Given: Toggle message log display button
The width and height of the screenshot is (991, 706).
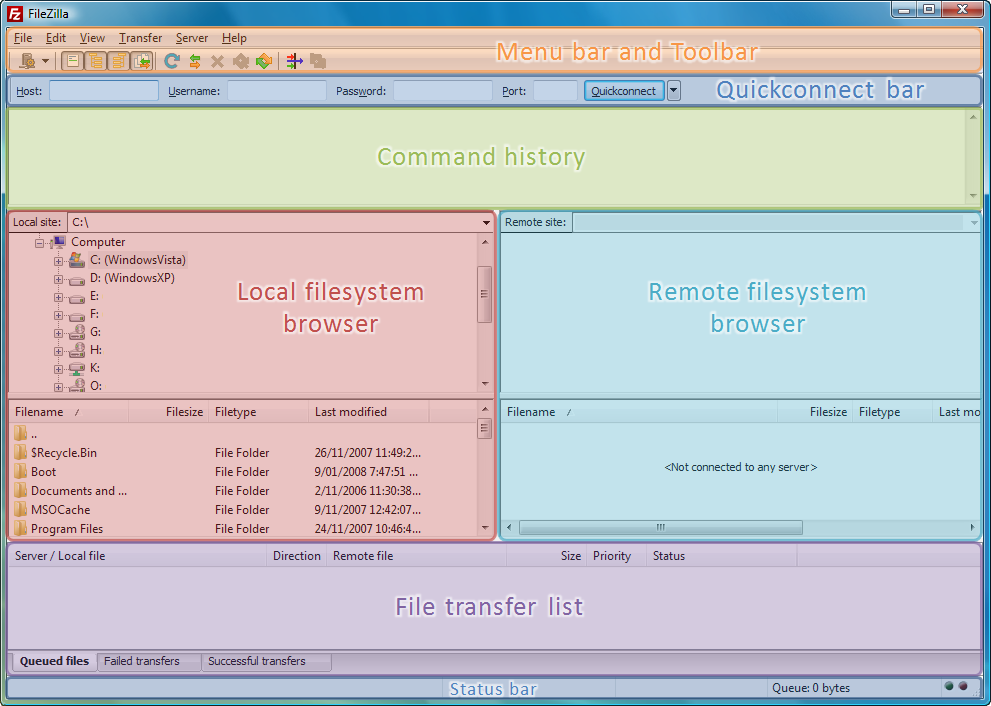Looking at the screenshot, I should pos(73,61).
